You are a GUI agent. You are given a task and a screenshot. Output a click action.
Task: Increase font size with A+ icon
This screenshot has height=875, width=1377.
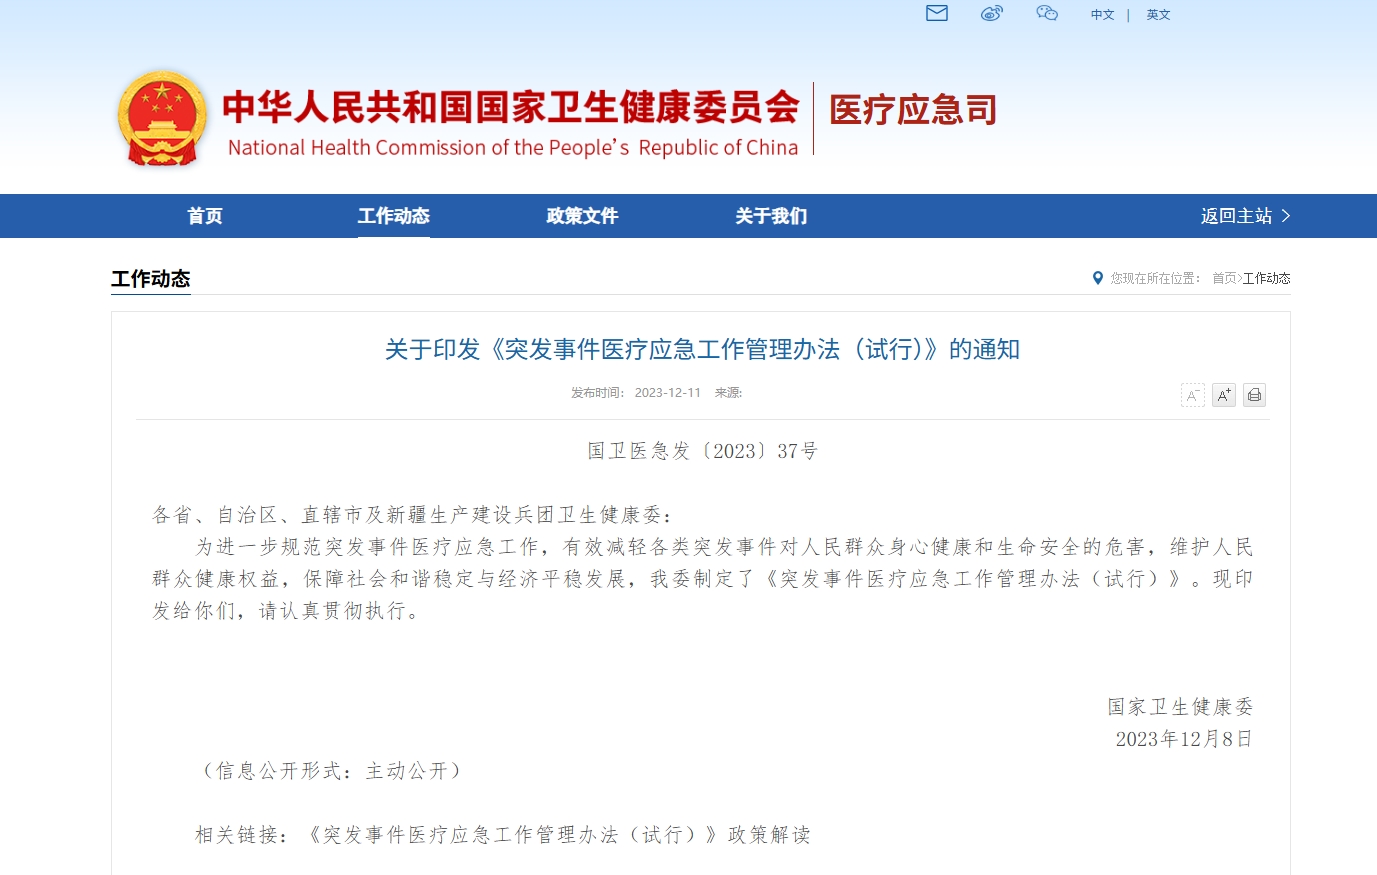pos(1224,395)
